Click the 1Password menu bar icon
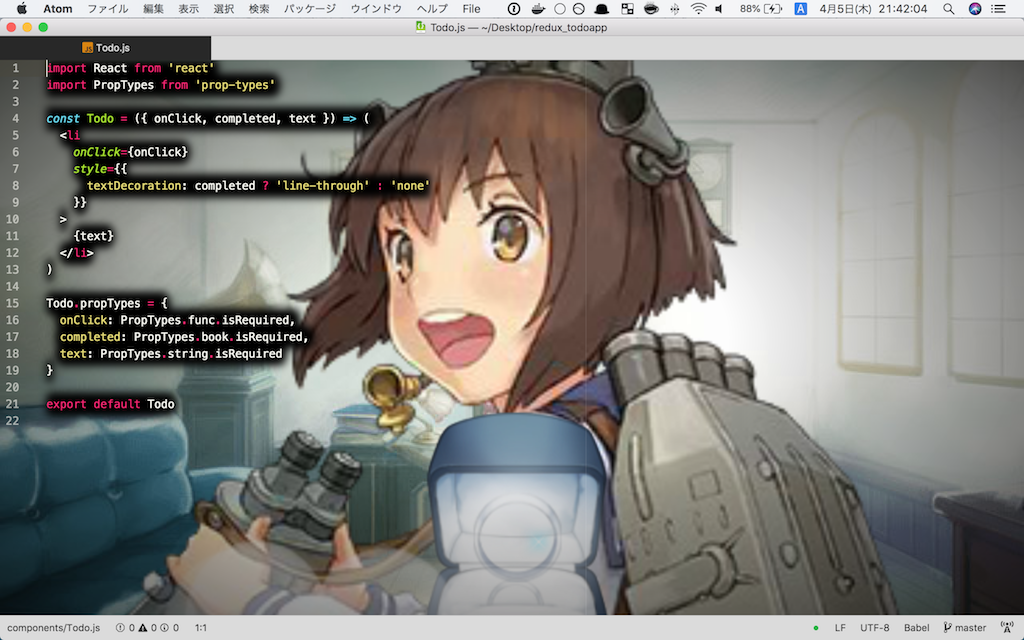 [514, 8]
